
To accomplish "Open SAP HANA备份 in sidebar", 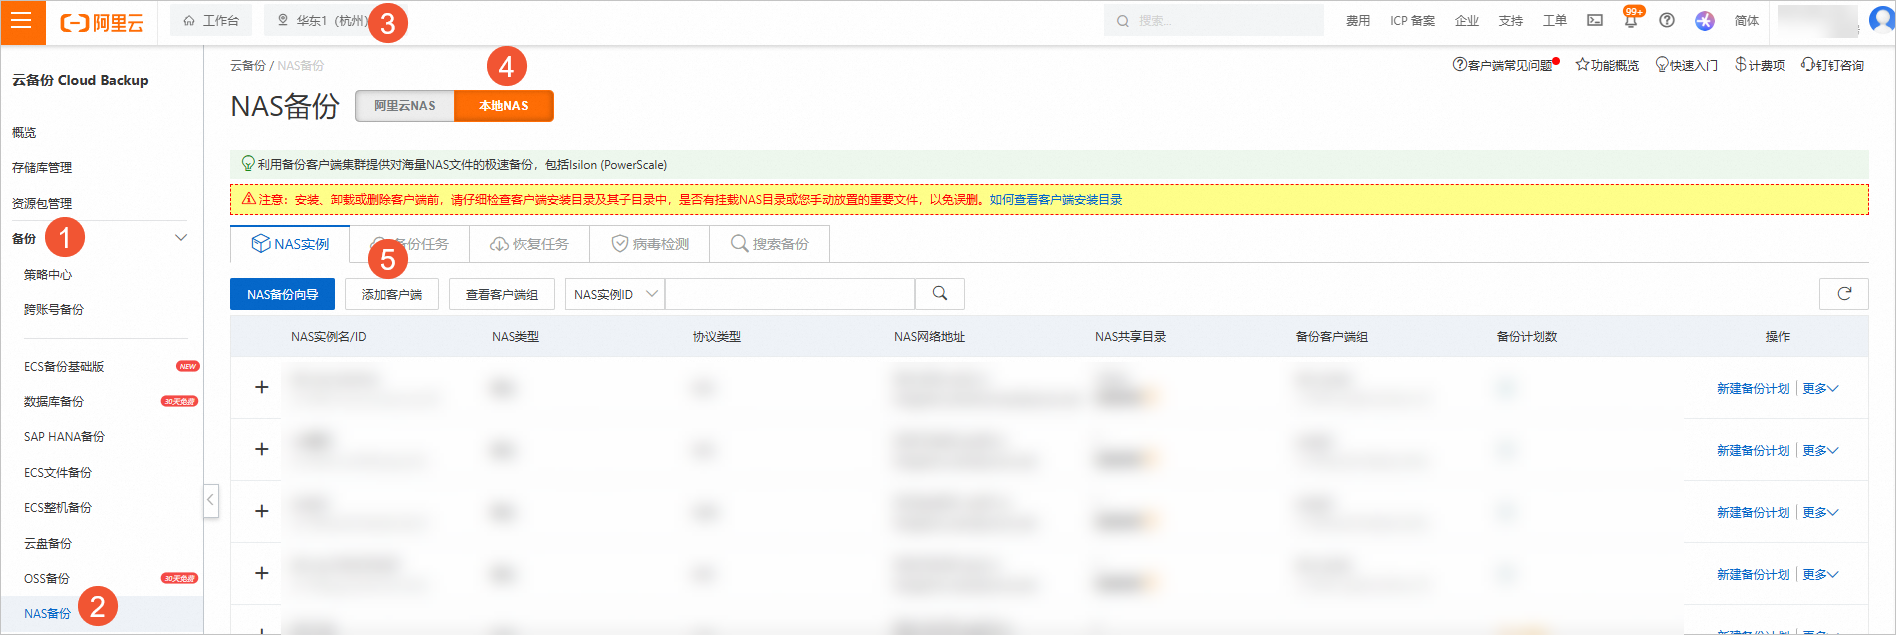I will pos(64,436).
